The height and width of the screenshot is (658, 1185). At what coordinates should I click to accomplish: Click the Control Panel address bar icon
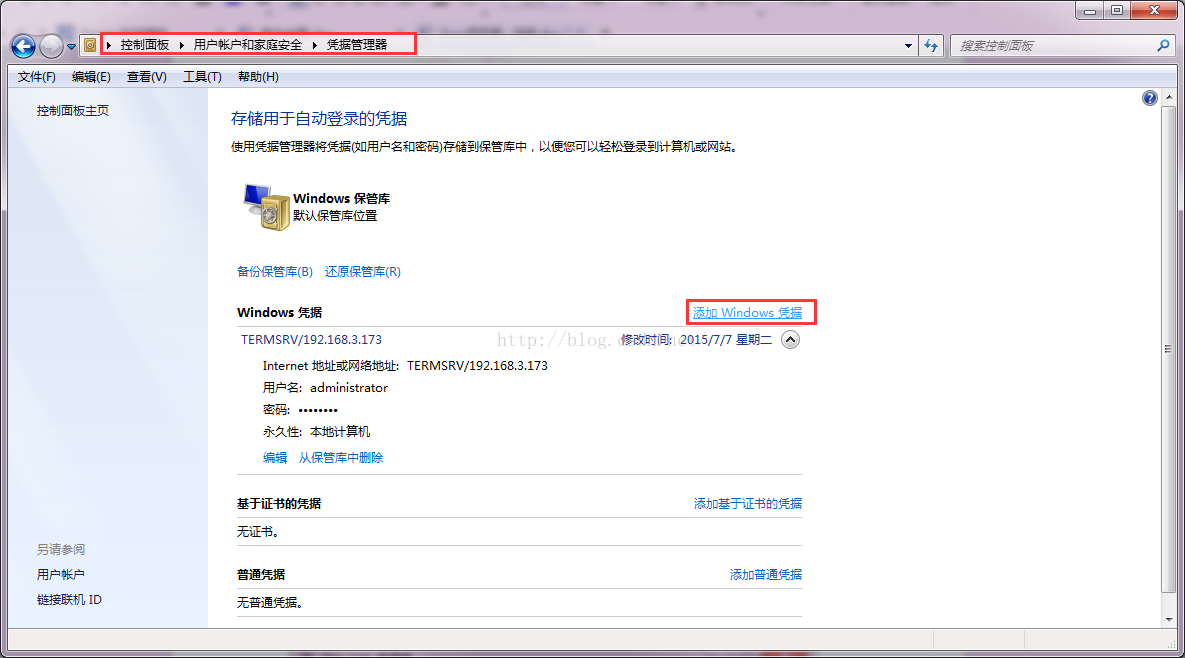click(x=90, y=45)
